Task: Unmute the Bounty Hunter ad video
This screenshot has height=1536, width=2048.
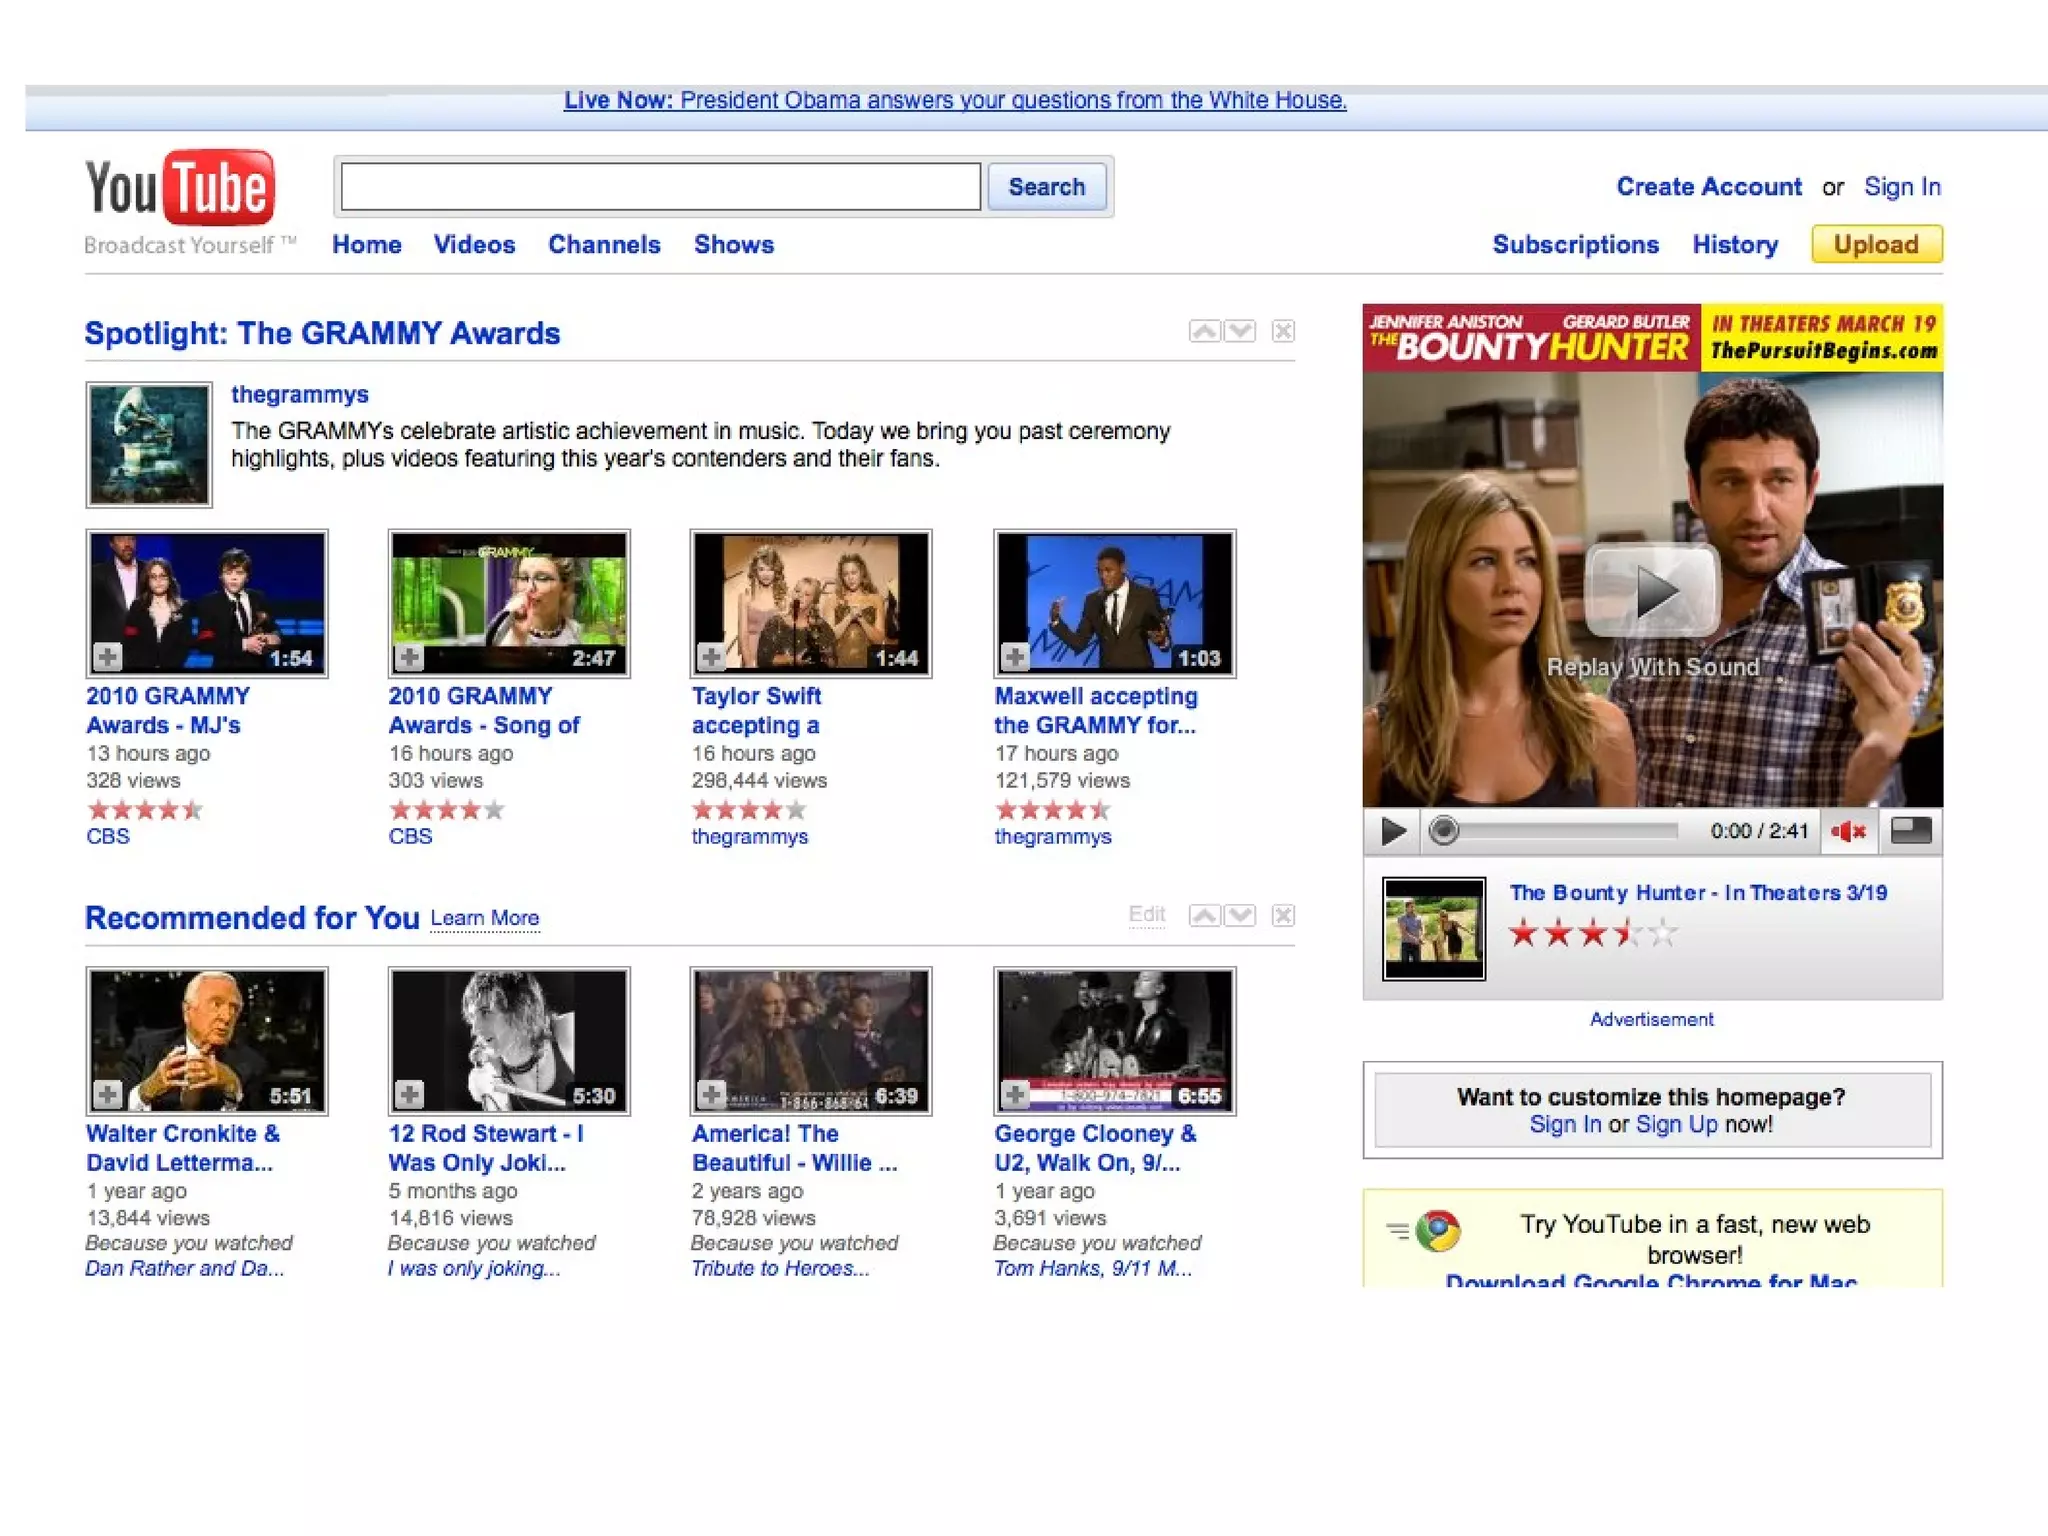Action: point(1848,831)
